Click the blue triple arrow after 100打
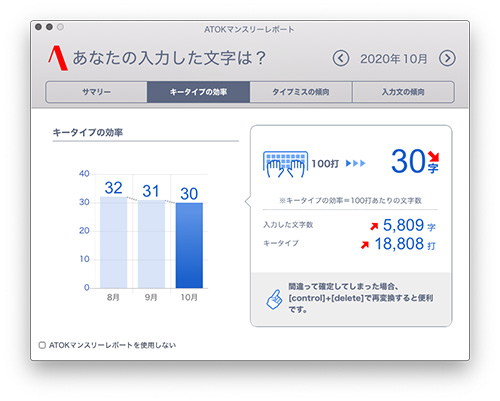Image resolution: width=500 pixels, height=401 pixels. [356, 163]
